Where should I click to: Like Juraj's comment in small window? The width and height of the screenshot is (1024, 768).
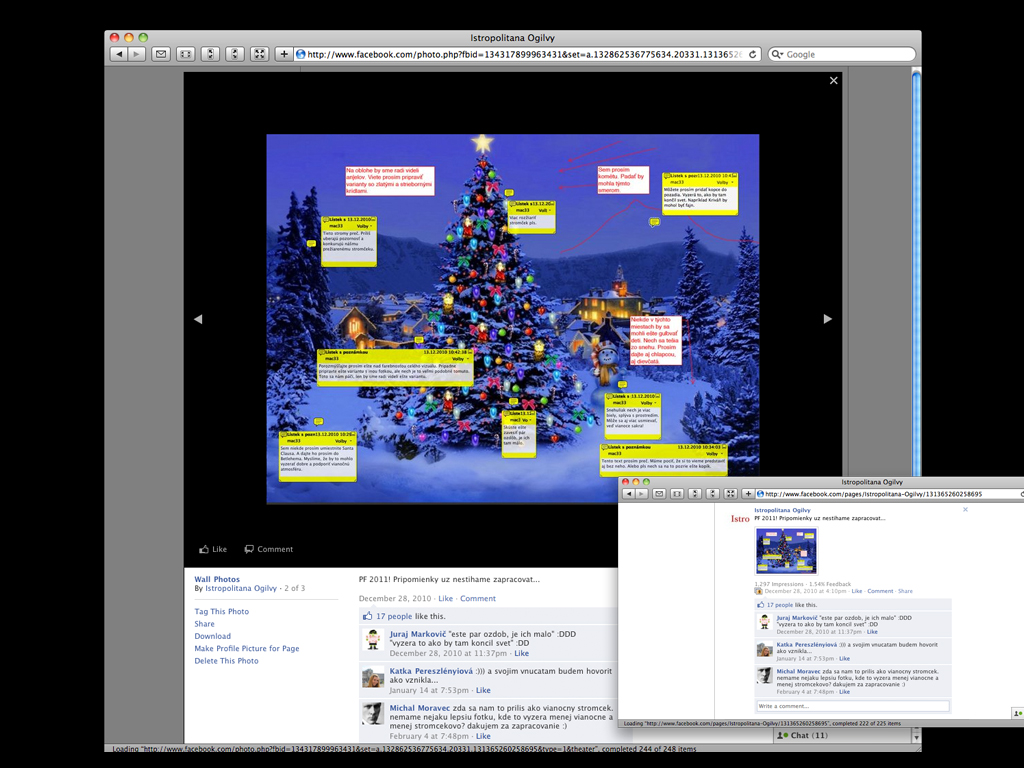click(x=872, y=632)
